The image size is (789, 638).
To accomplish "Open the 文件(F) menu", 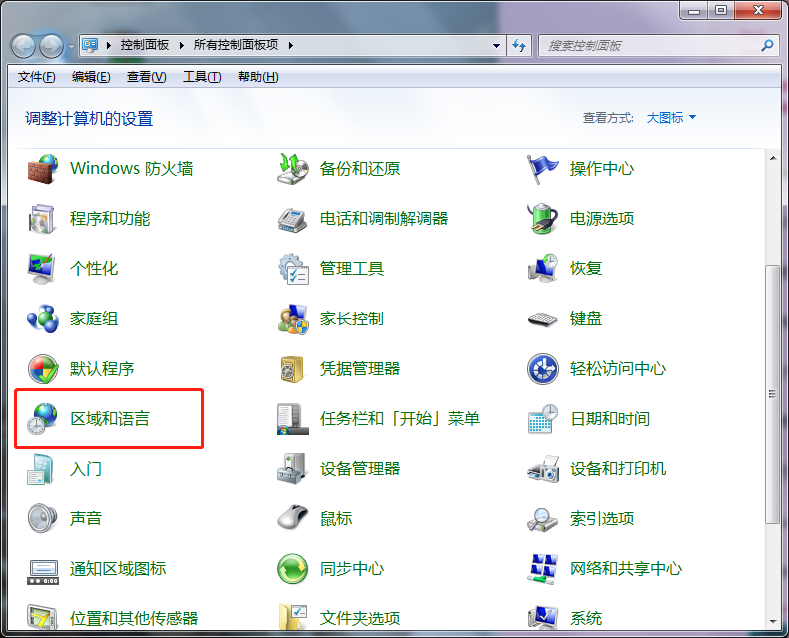I will tap(36, 77).
